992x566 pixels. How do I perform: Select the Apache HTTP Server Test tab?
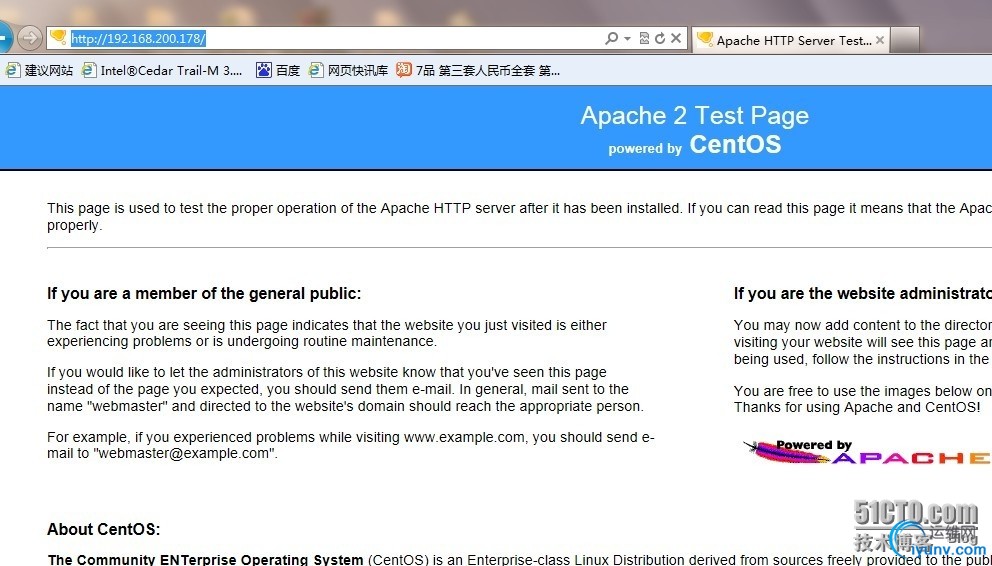791,40
